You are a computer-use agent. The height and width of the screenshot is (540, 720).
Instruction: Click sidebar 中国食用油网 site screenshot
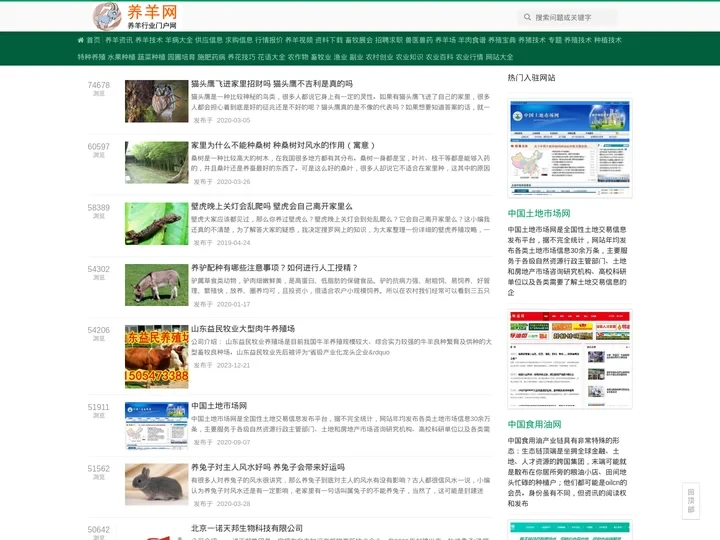[x=570, y=359]
